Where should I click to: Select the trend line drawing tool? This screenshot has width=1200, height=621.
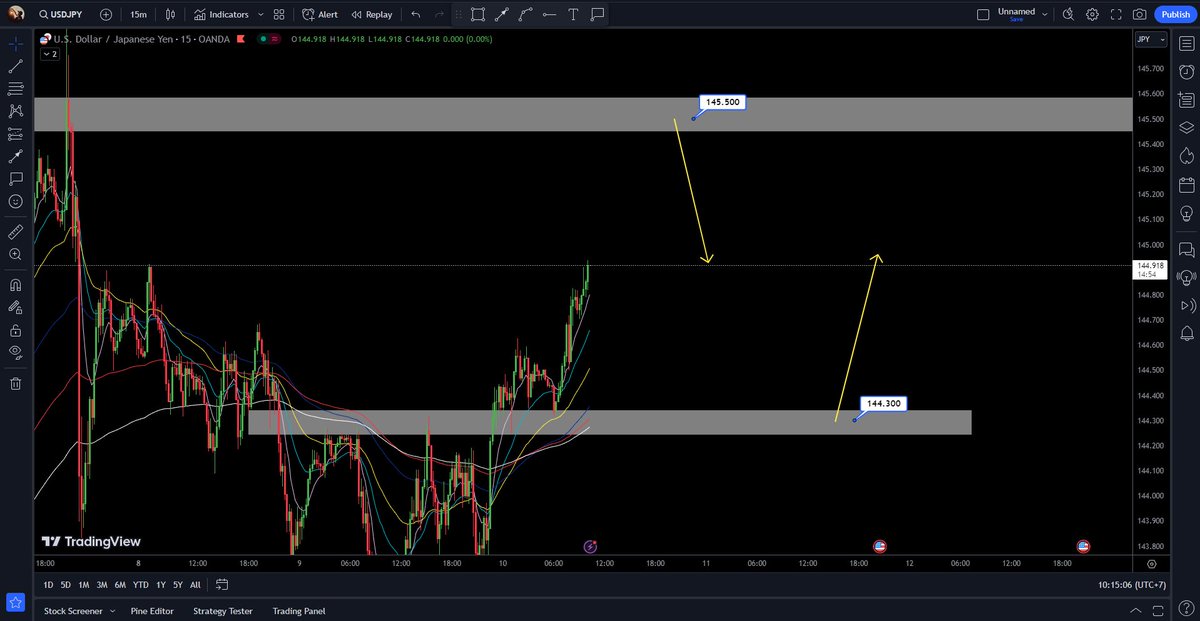tap(15, 66)
